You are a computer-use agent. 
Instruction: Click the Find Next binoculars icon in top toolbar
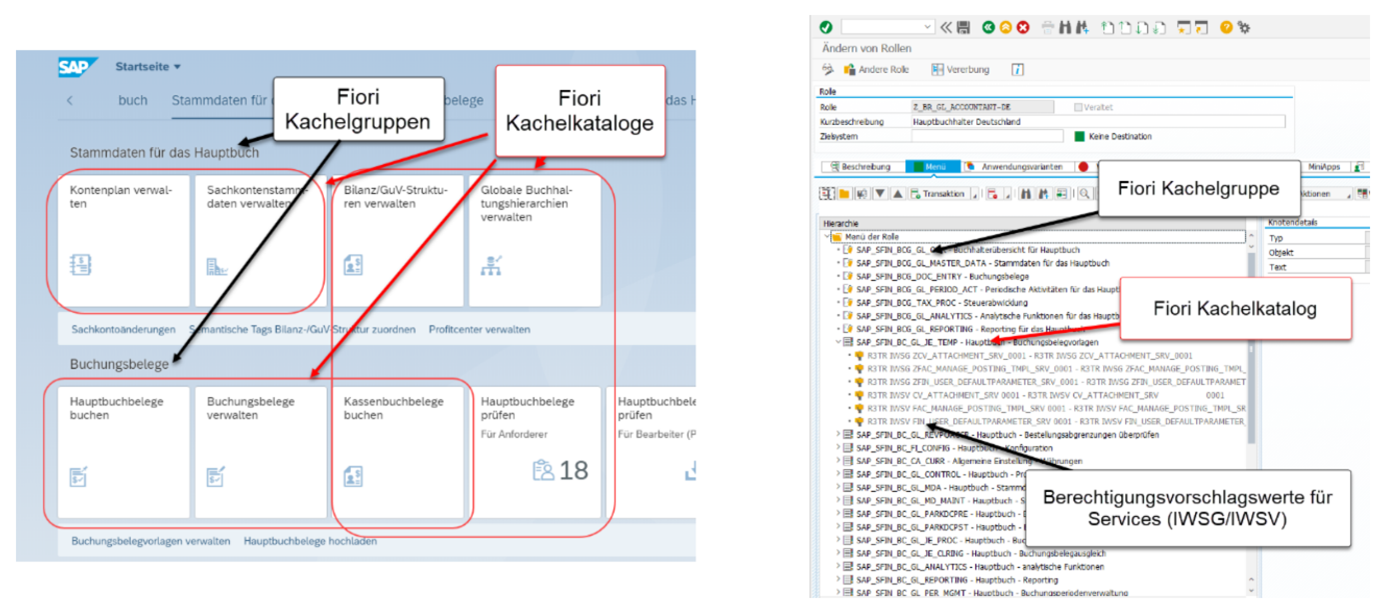(1082, 27)
